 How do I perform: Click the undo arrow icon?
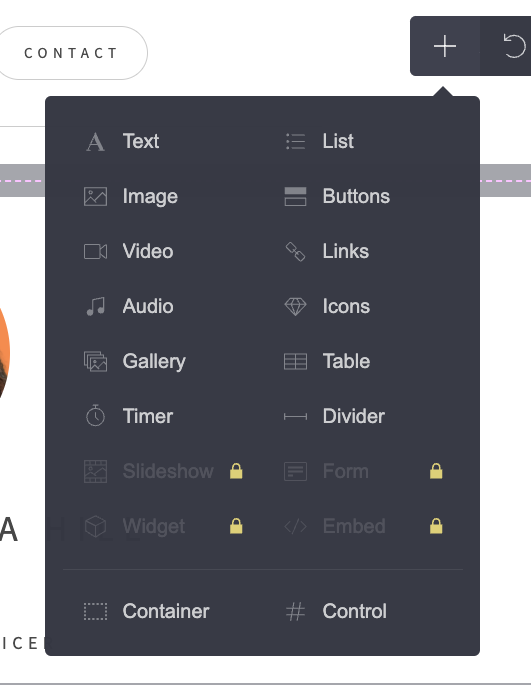point(514,46)
